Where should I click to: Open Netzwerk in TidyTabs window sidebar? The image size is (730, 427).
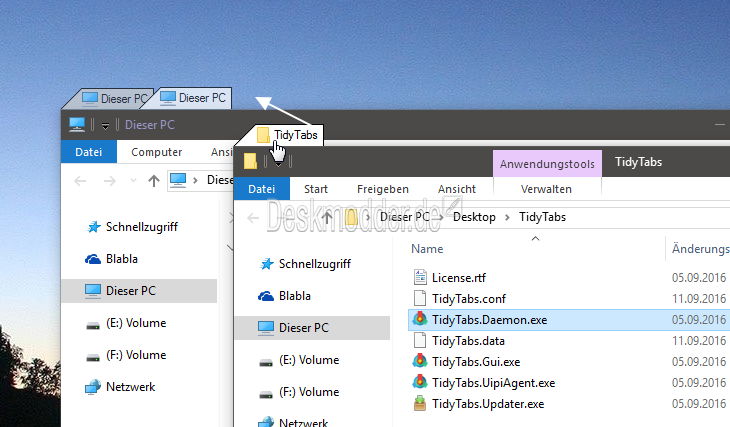pyautogui.click(x=303, y=422)
